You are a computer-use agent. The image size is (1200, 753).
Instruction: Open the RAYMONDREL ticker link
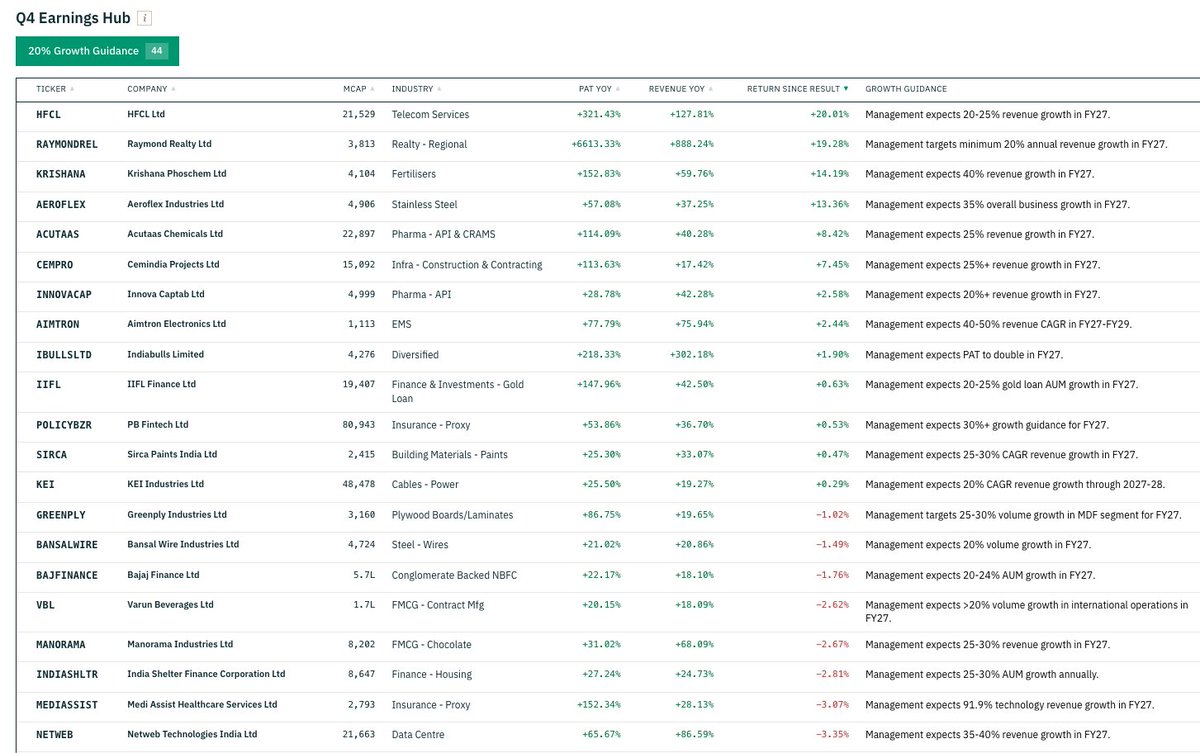67,145
